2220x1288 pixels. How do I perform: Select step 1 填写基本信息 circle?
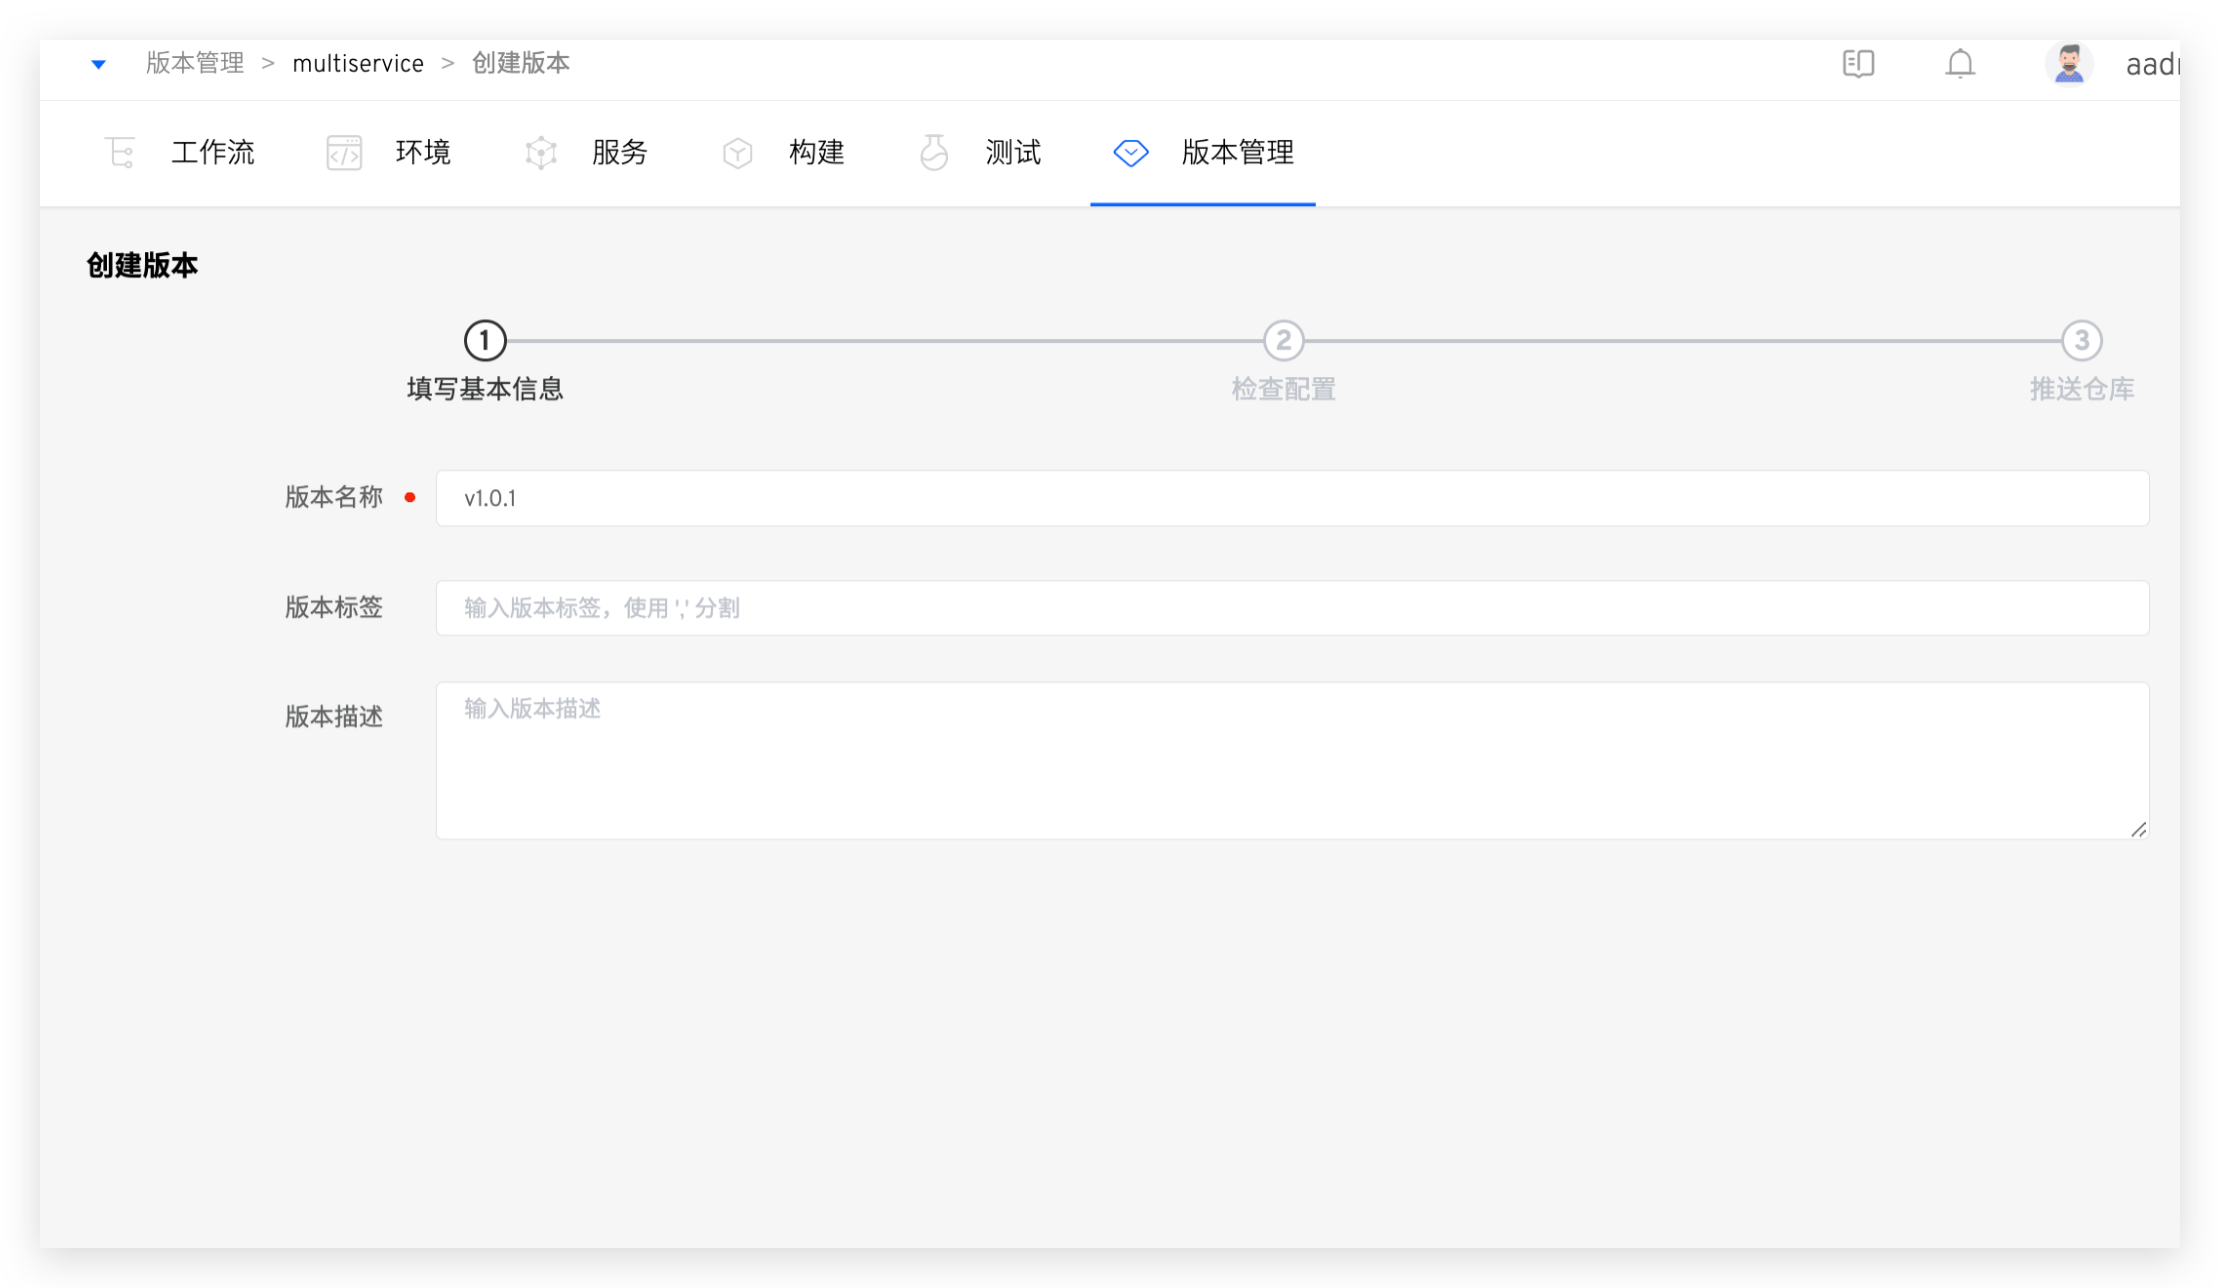pos(485,341)
